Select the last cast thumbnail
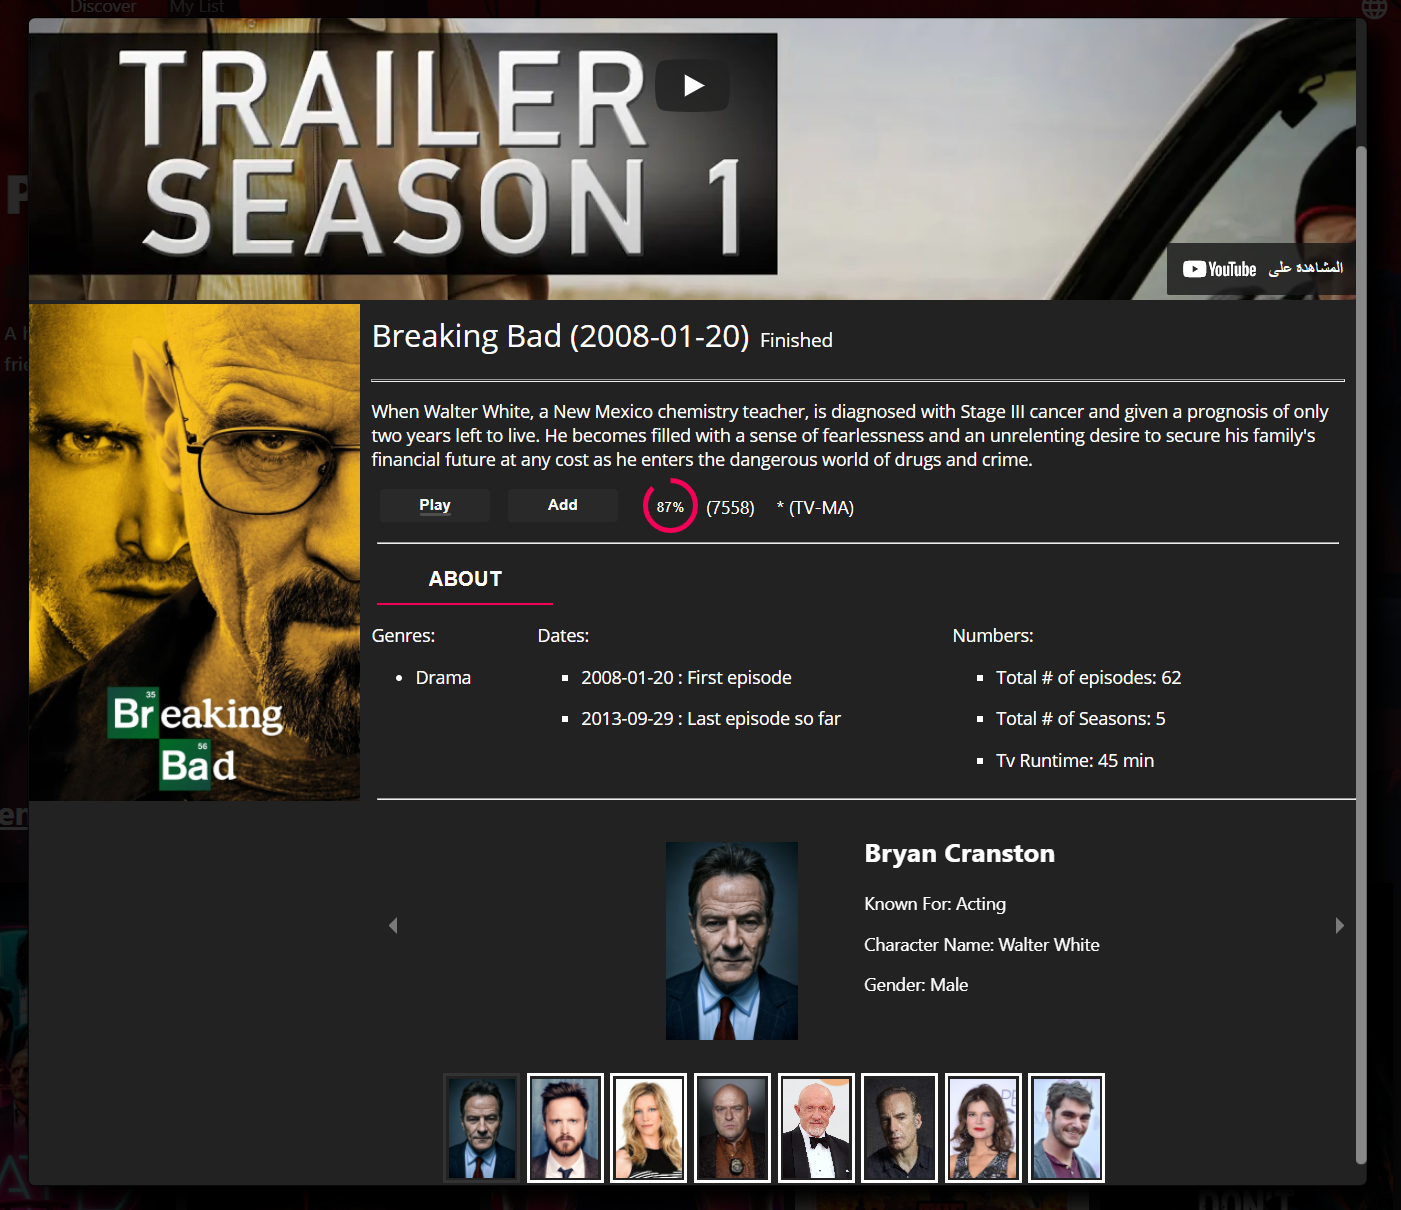 [1066, 1128]
